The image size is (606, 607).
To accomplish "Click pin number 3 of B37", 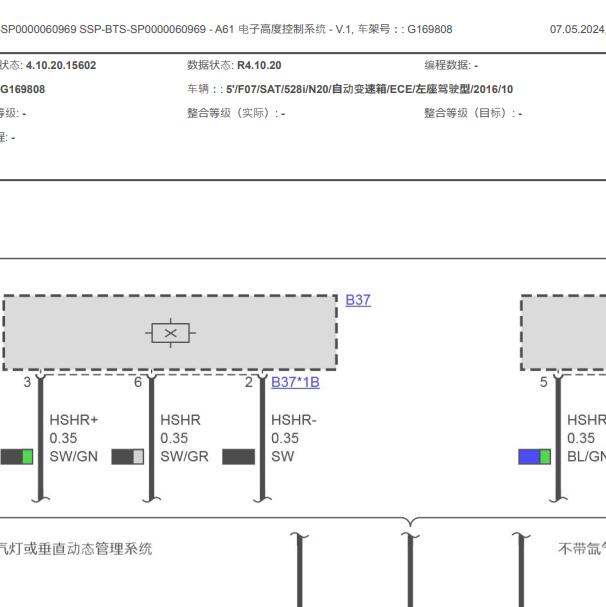I will coord(27,382).
